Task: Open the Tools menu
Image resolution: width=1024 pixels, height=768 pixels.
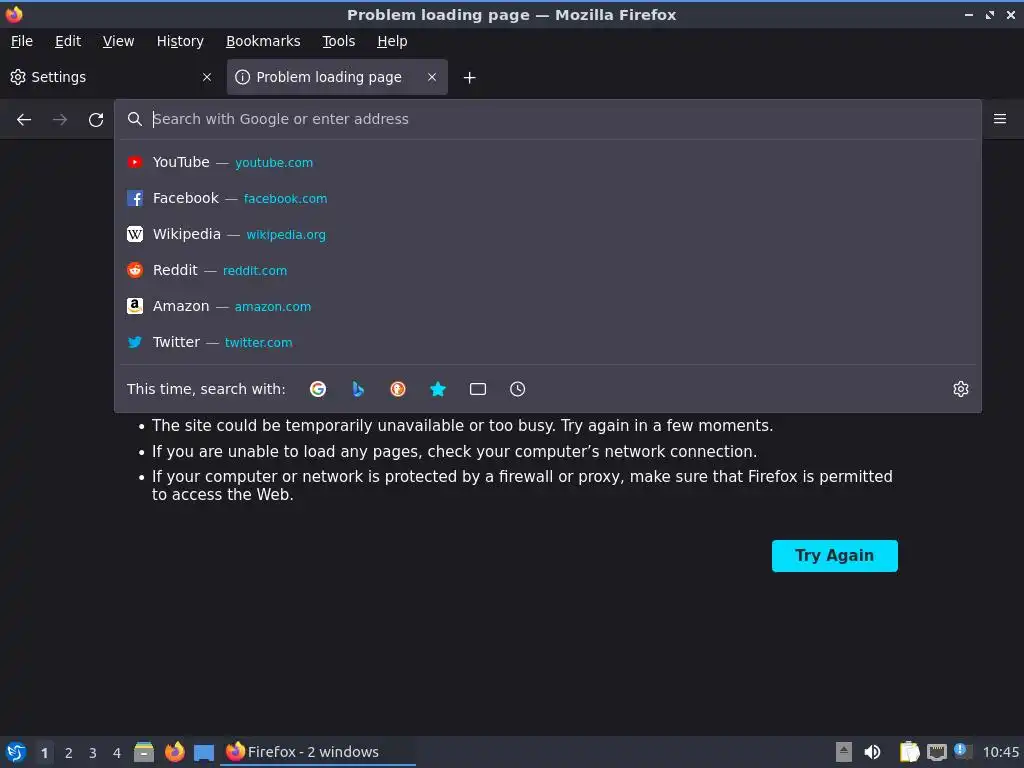Action: [x=338, y=41]
